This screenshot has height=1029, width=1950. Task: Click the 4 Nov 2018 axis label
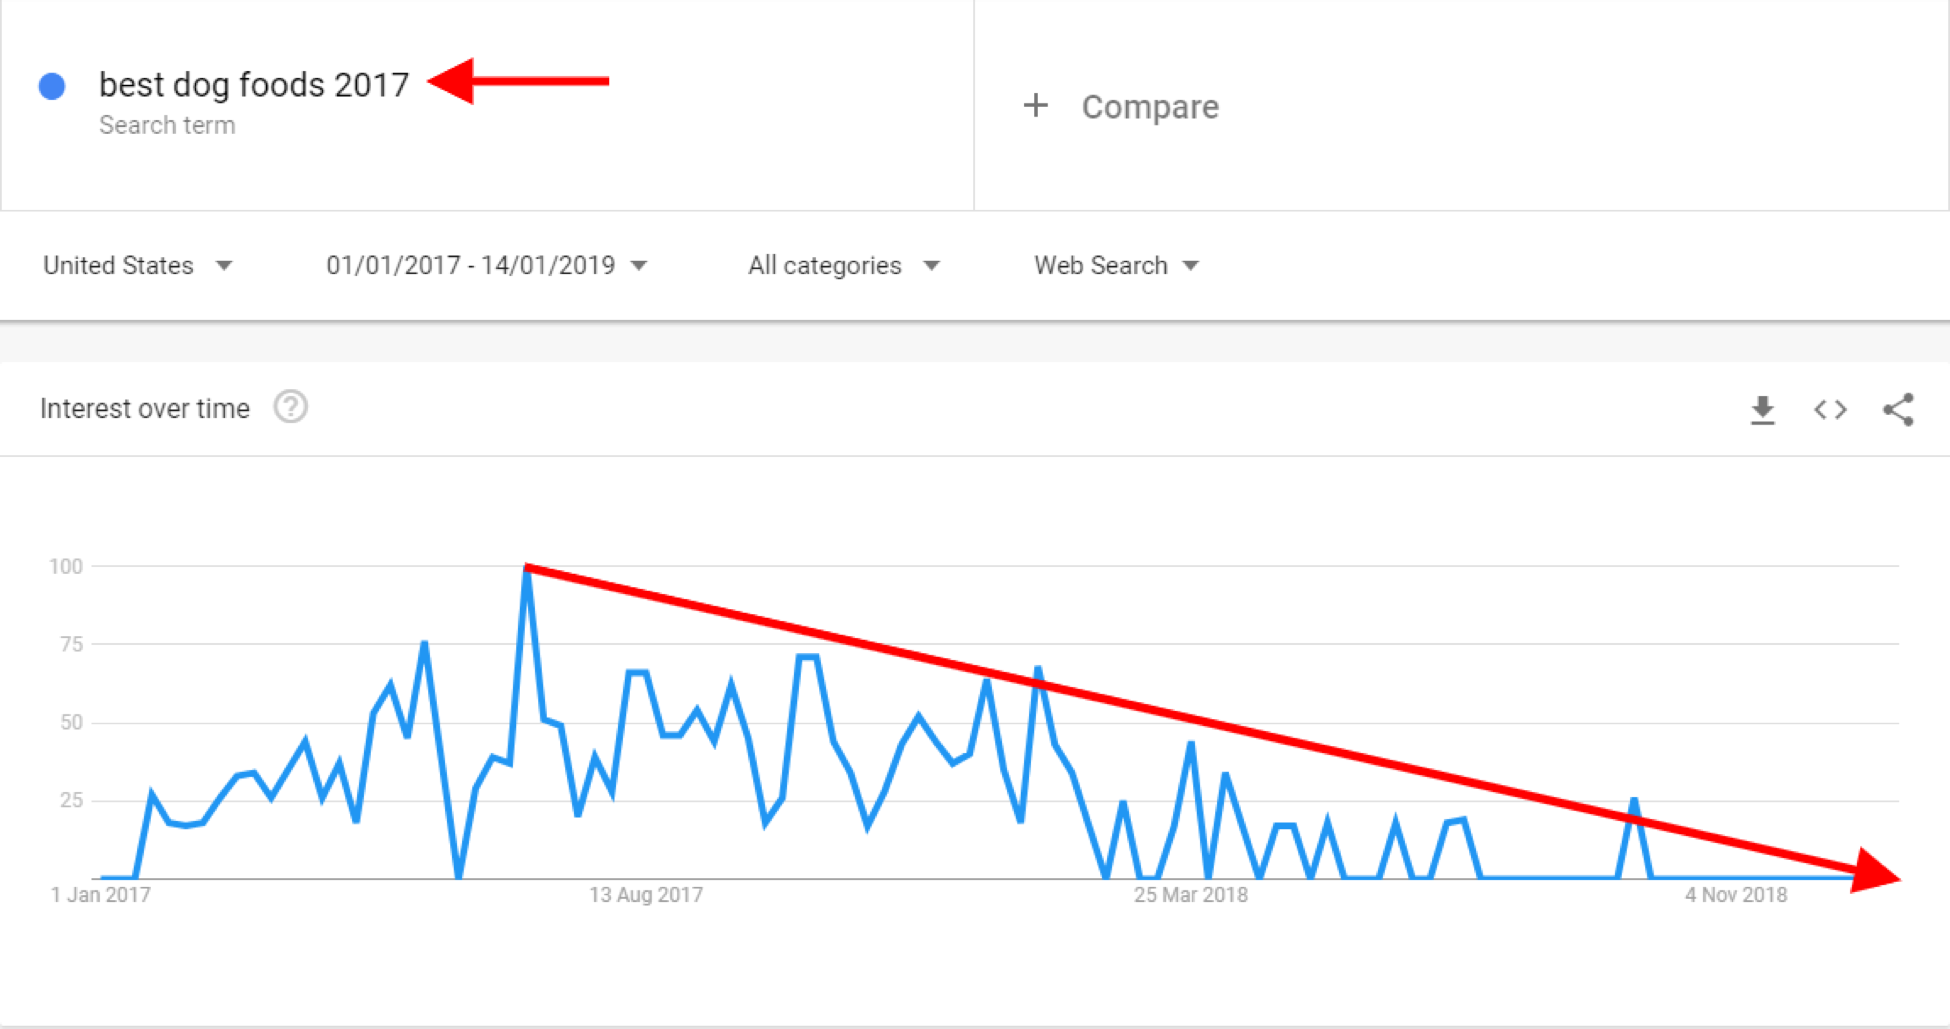pyautogui.click(x=1736, y=895)
